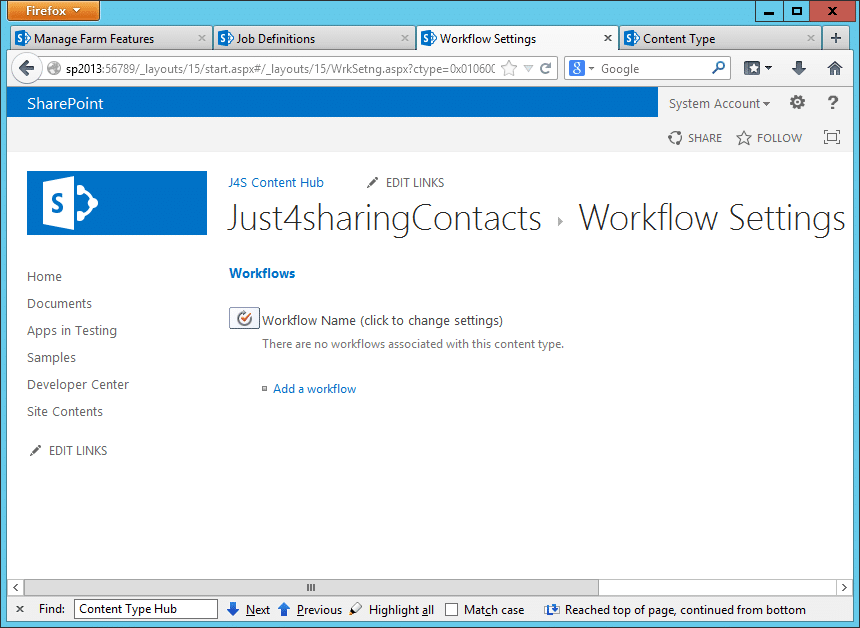Enable the Match case checkbox

[451, 609]
